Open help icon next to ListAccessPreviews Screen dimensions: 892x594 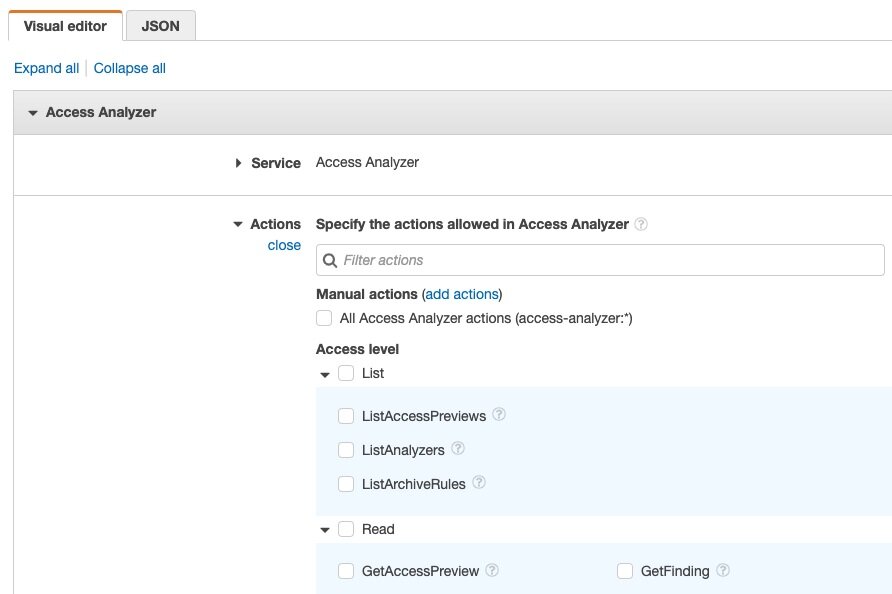tap(499, 414)
